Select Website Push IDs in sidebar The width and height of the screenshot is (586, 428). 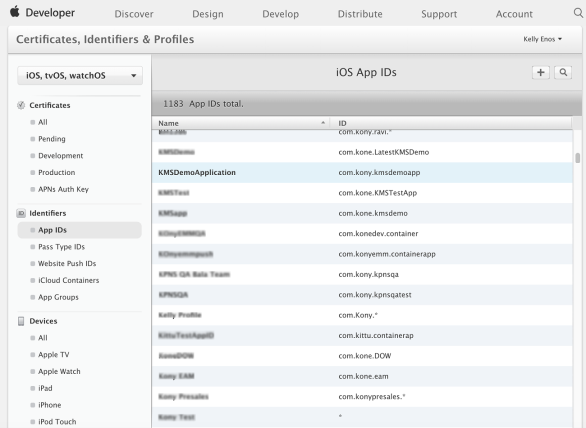click(67, 264)
